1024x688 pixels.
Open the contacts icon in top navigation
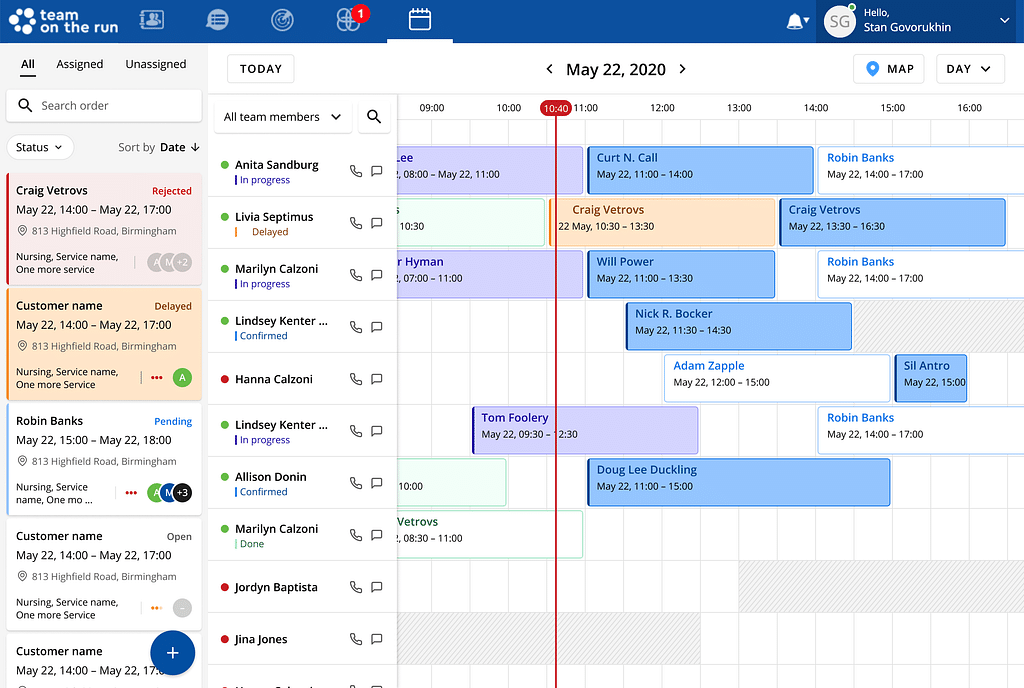click(x=152, y=20)
